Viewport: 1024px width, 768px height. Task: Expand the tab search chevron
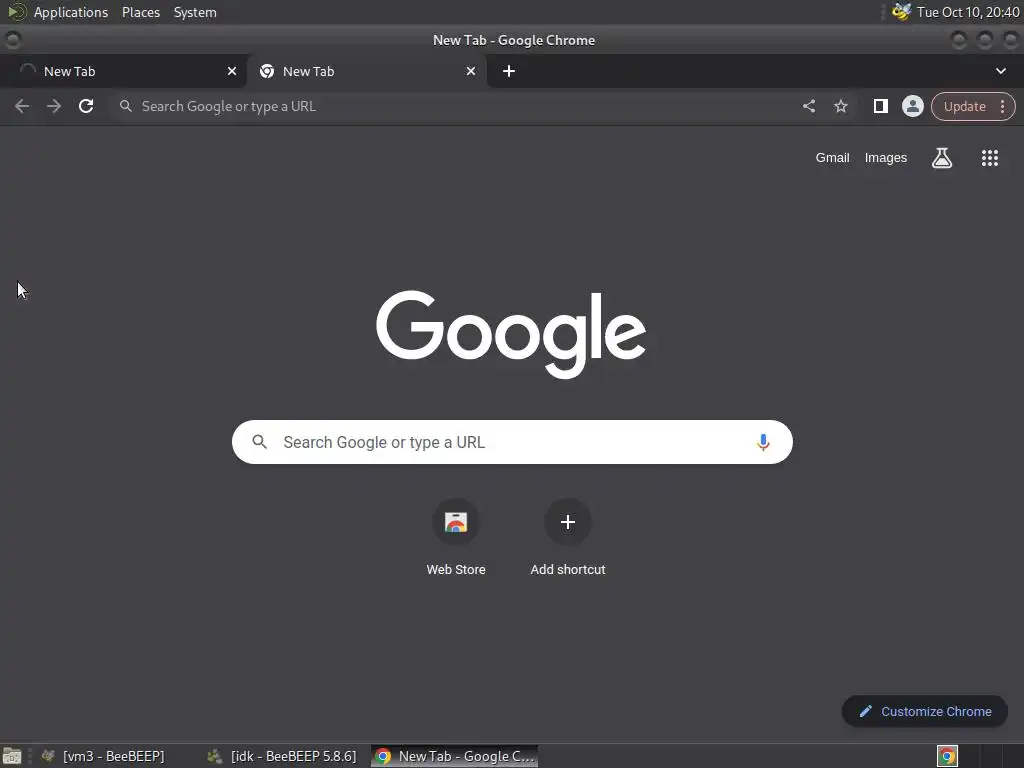click(x=1000, y=71)
